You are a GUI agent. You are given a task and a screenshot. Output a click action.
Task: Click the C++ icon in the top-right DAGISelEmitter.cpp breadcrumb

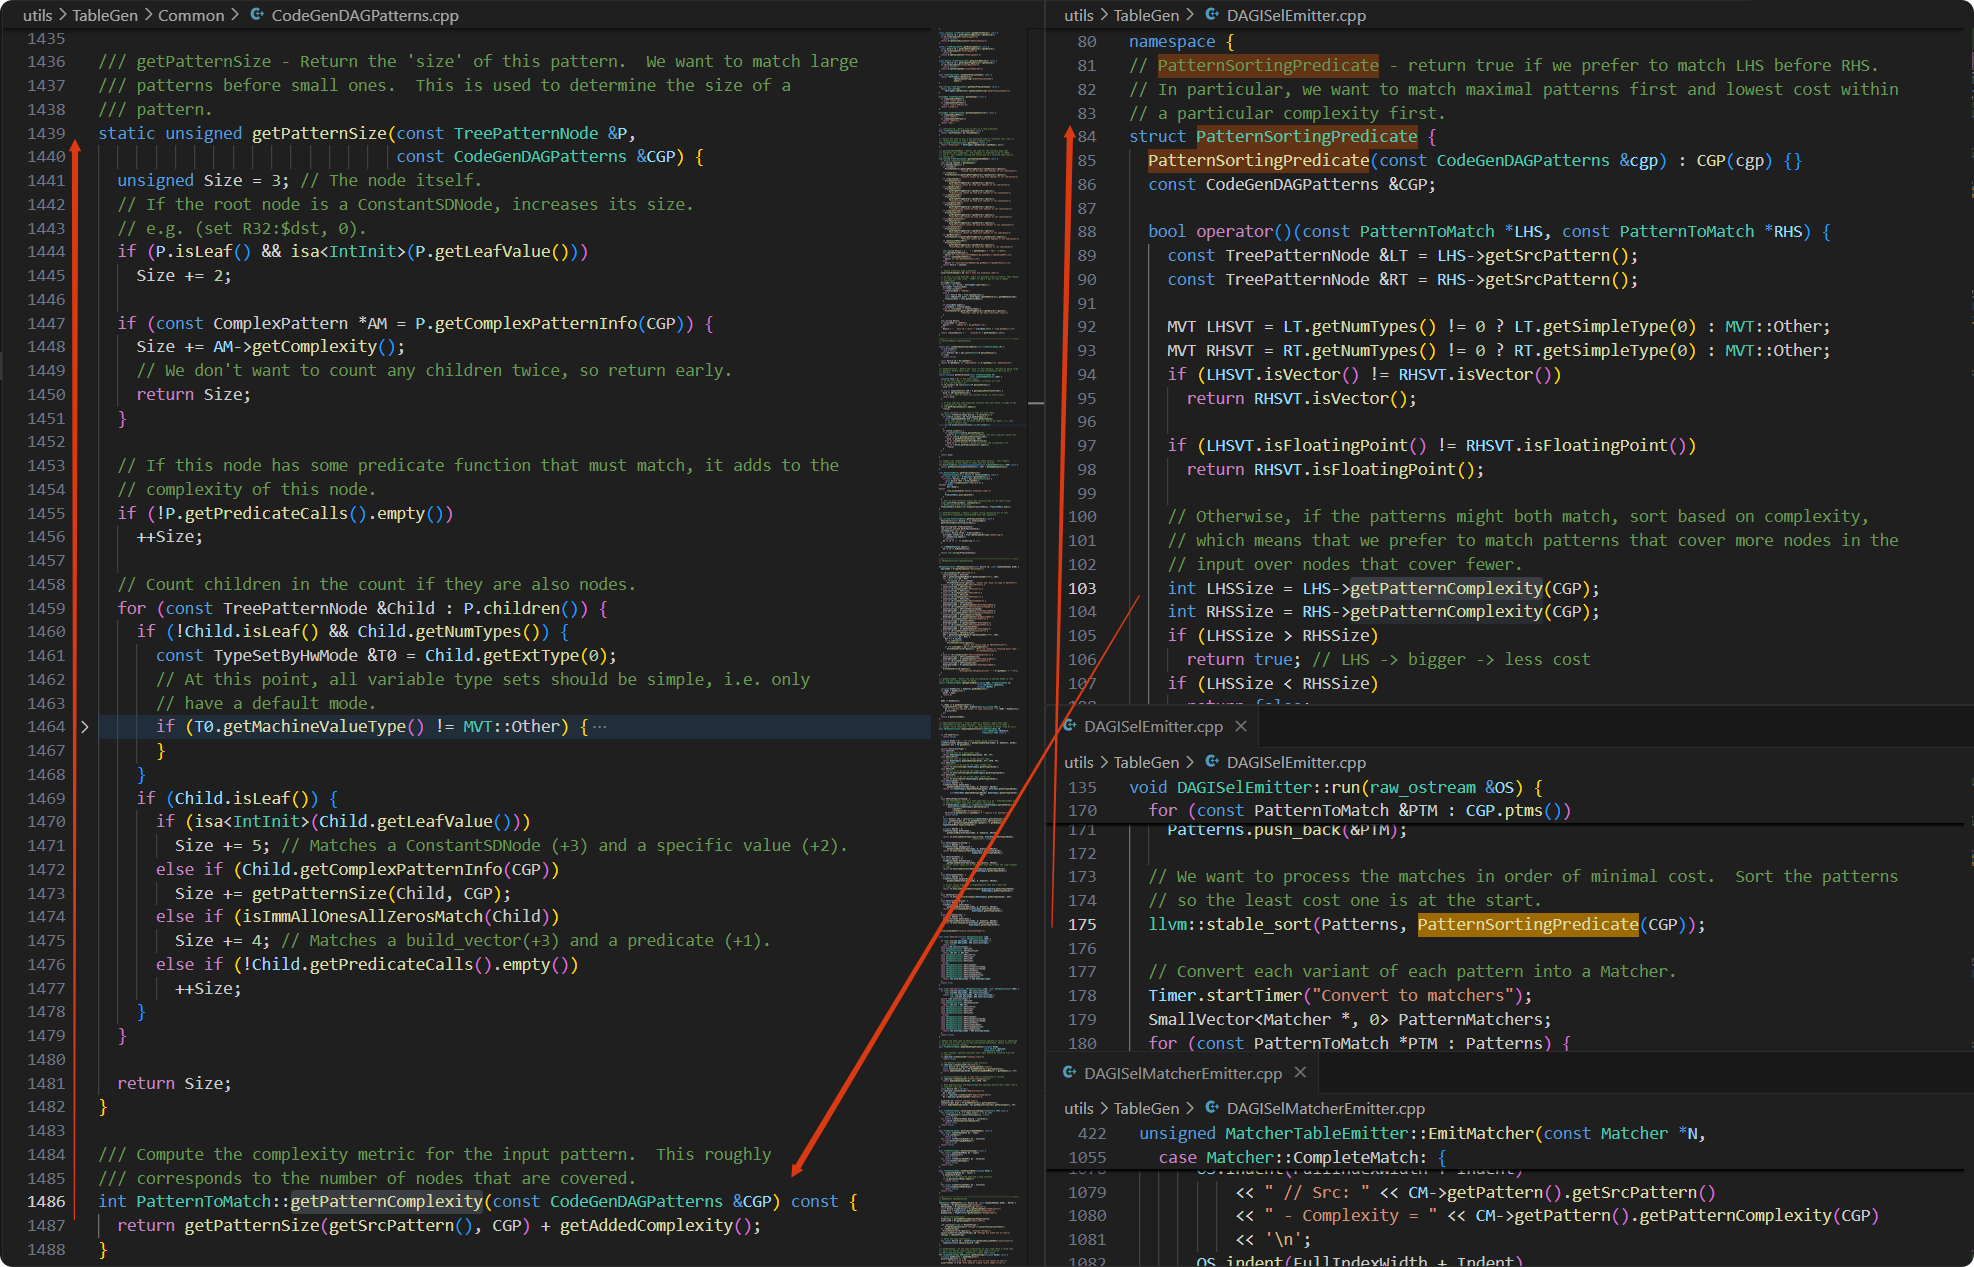pyautogui.click(x=1210, y=15)
